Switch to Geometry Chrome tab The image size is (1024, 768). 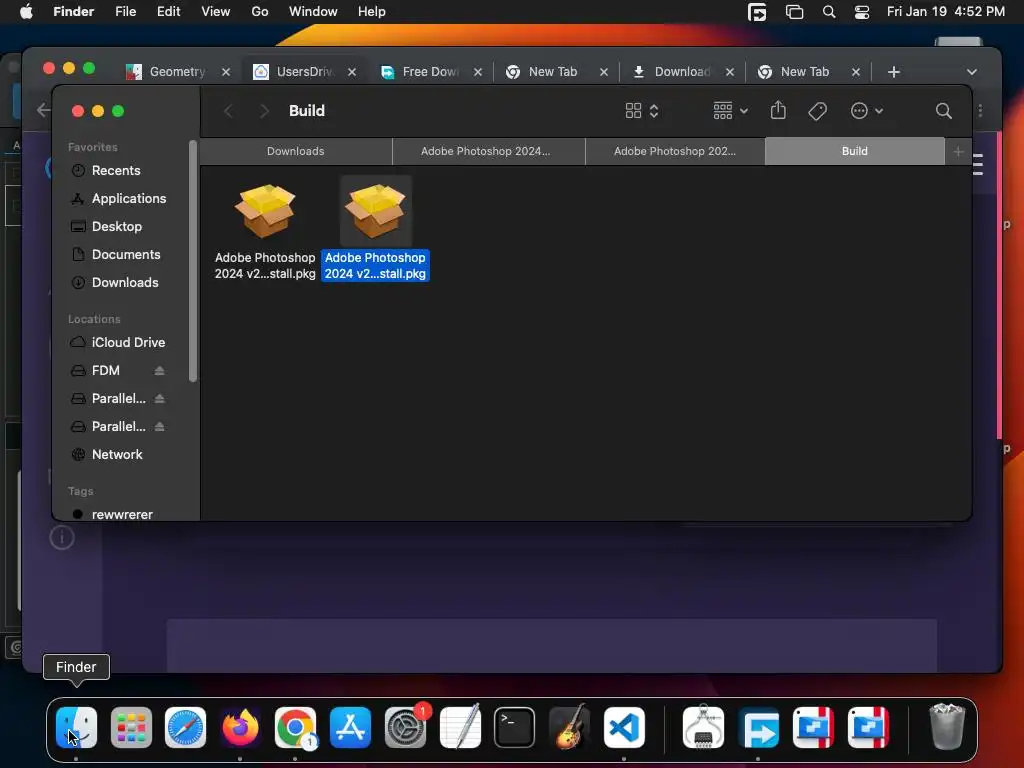pyautogui.click(x=177, y=72)
